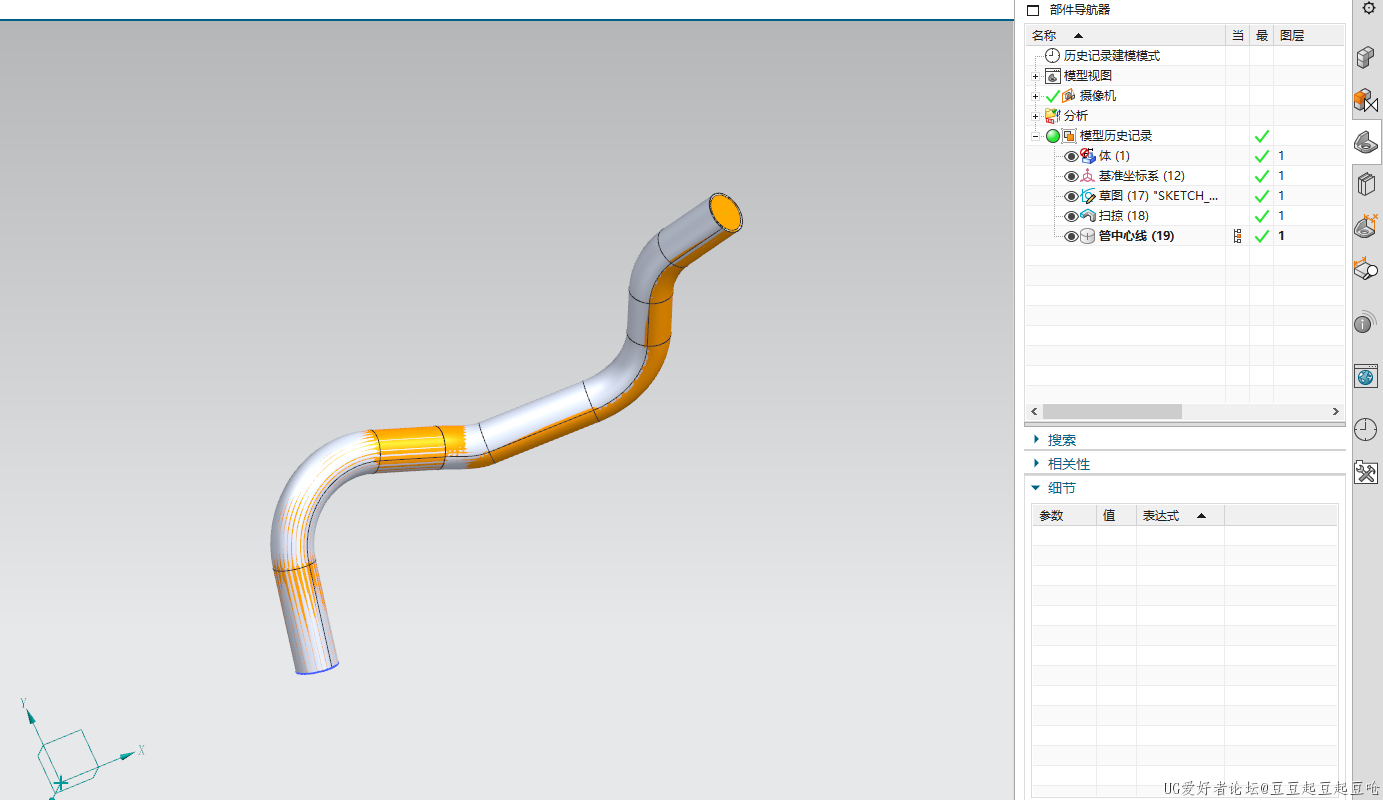Toggle the eye icon for 草图 (17)

pyautogui.click(x=1071, y=196)
